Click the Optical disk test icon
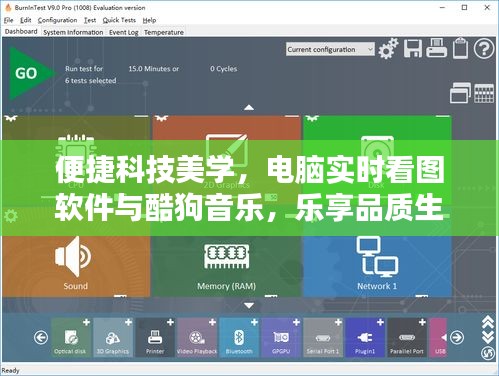The height and width of the screenshot is (376, 499). click(x=71, y=338)
